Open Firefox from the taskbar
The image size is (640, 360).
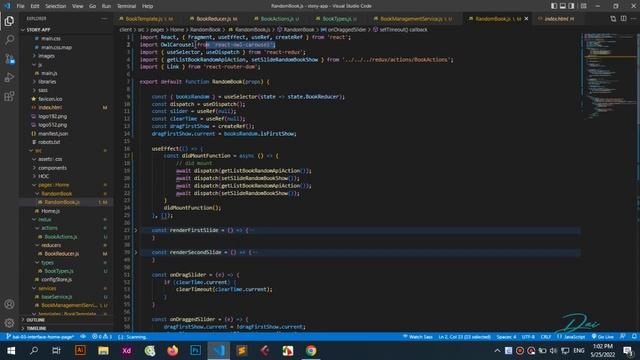tap(173, 351)
